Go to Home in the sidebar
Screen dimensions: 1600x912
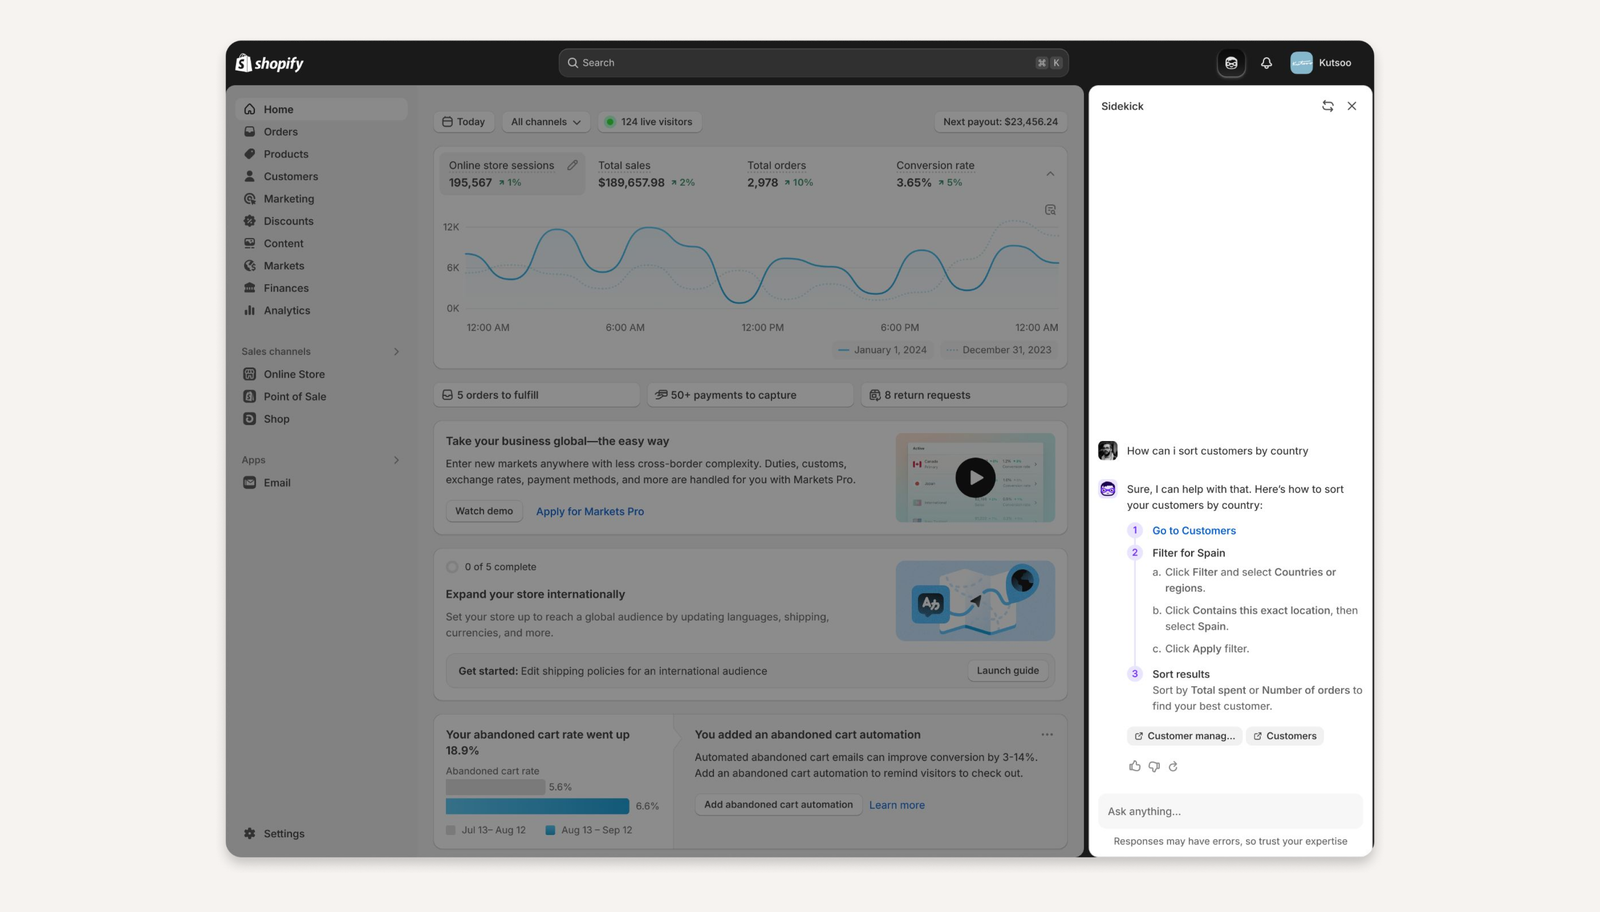click(322, 109)
